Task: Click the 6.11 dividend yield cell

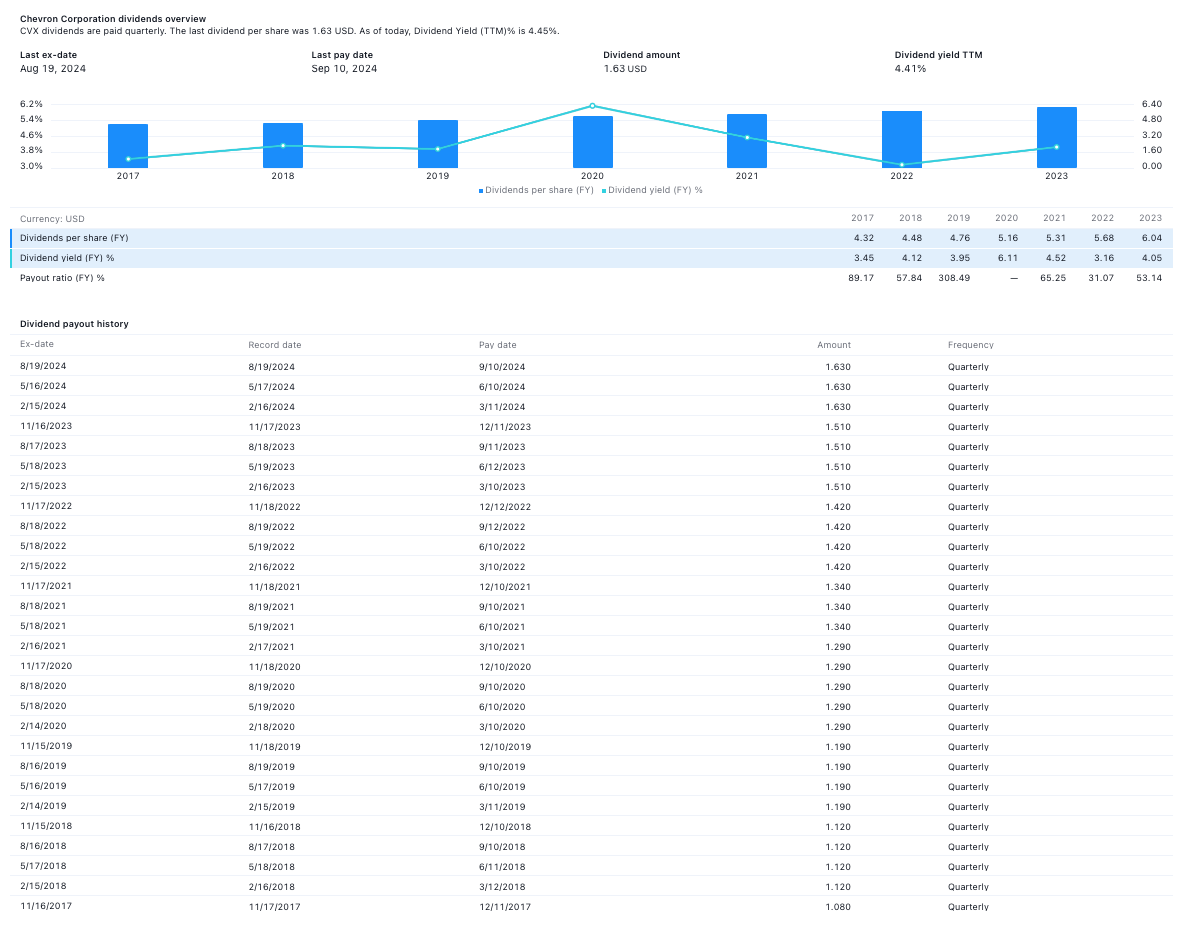Action: 1007,258
